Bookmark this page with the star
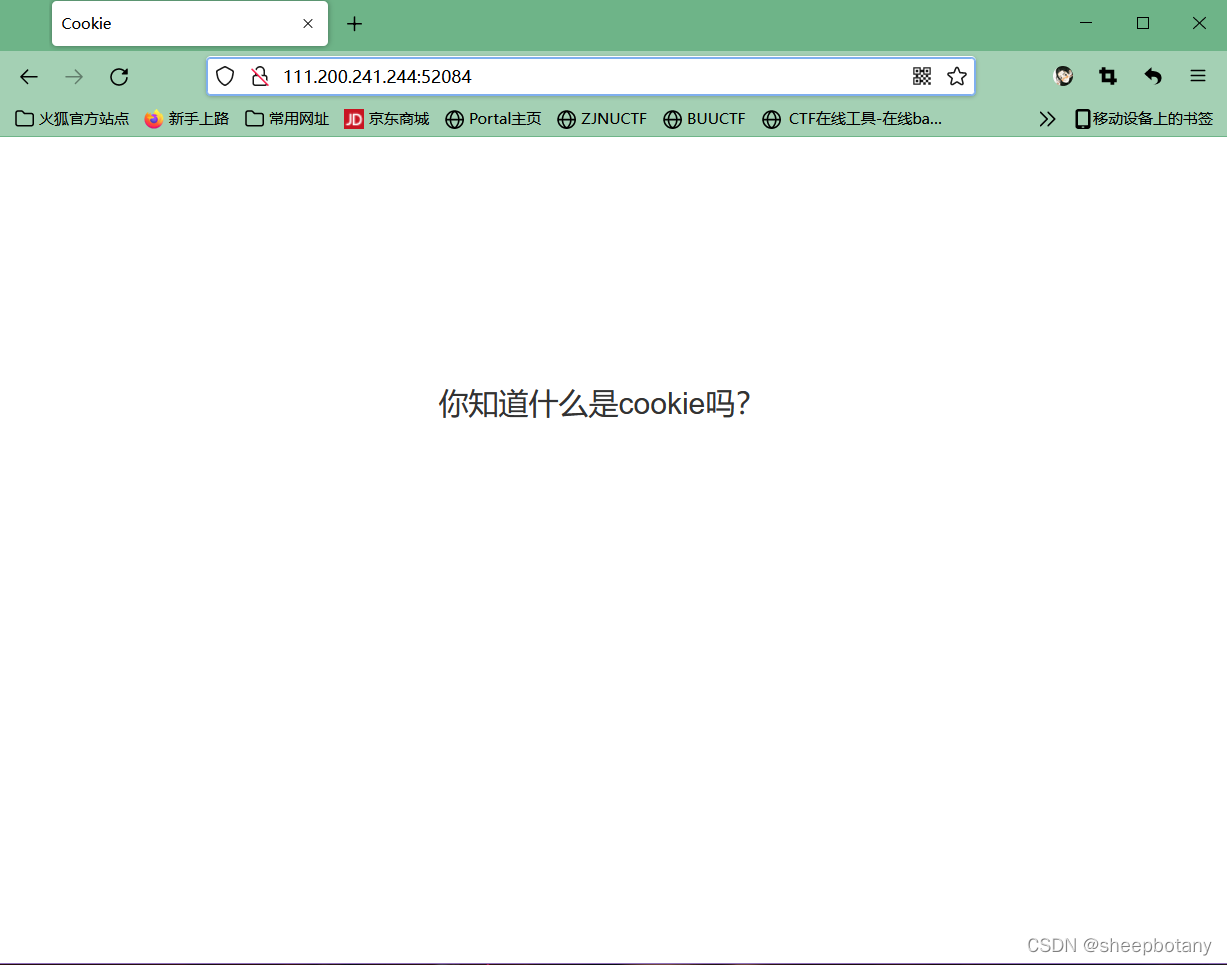The width and height of the screenshot is (1227, 965). pos(957,76)
